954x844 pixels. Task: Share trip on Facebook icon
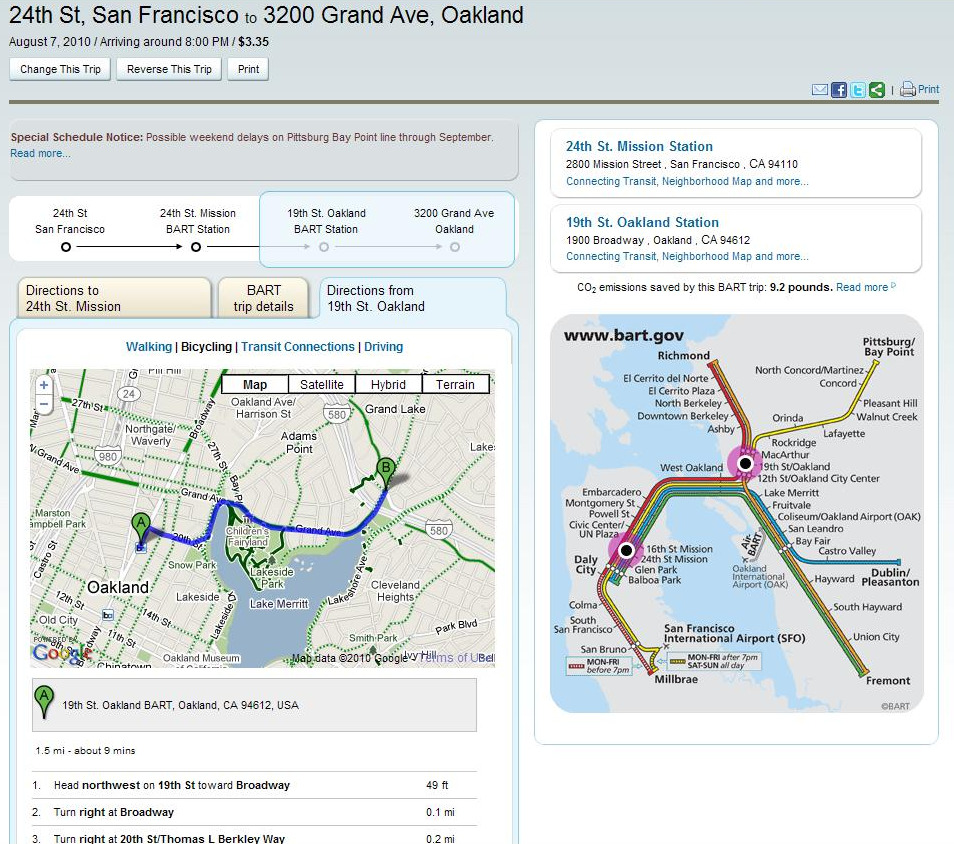(x=838, y=90)
